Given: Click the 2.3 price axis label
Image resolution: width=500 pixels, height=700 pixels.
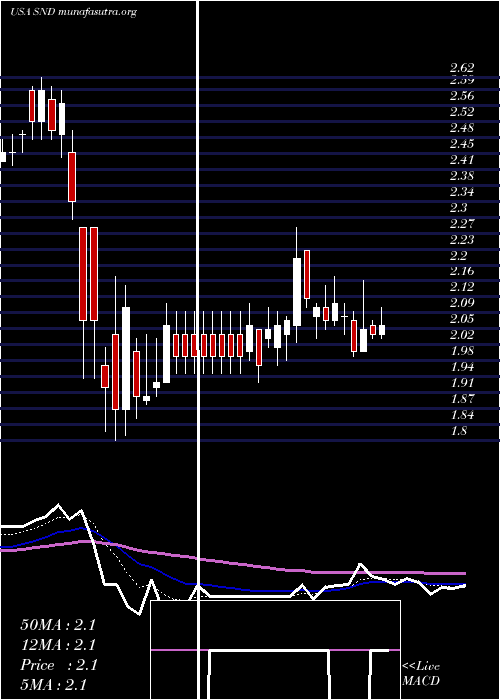Looking at the screenshot, I should click(458, 208).
